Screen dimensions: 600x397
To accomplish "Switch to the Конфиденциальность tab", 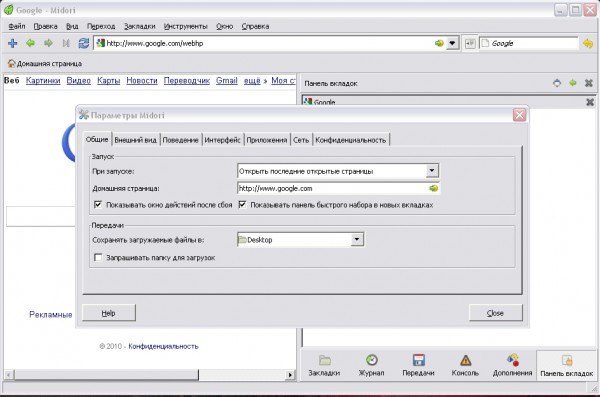I will [x=351, y=140].
